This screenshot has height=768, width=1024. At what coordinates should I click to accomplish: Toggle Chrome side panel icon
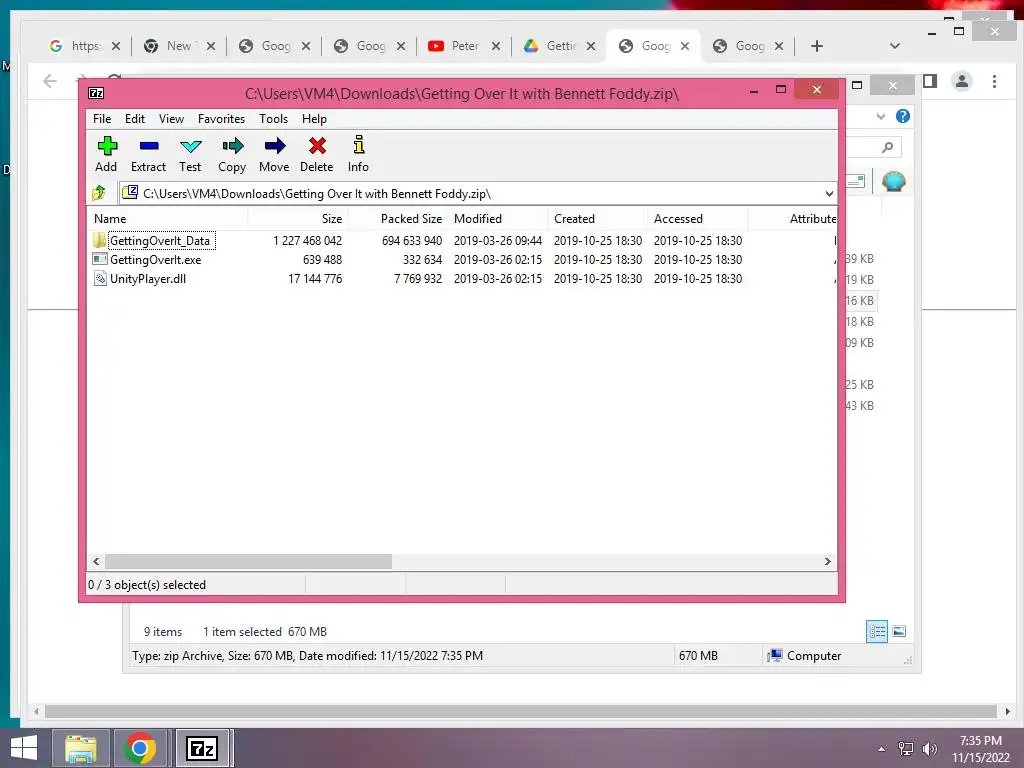pyautogui.click(x=930, y=81)
